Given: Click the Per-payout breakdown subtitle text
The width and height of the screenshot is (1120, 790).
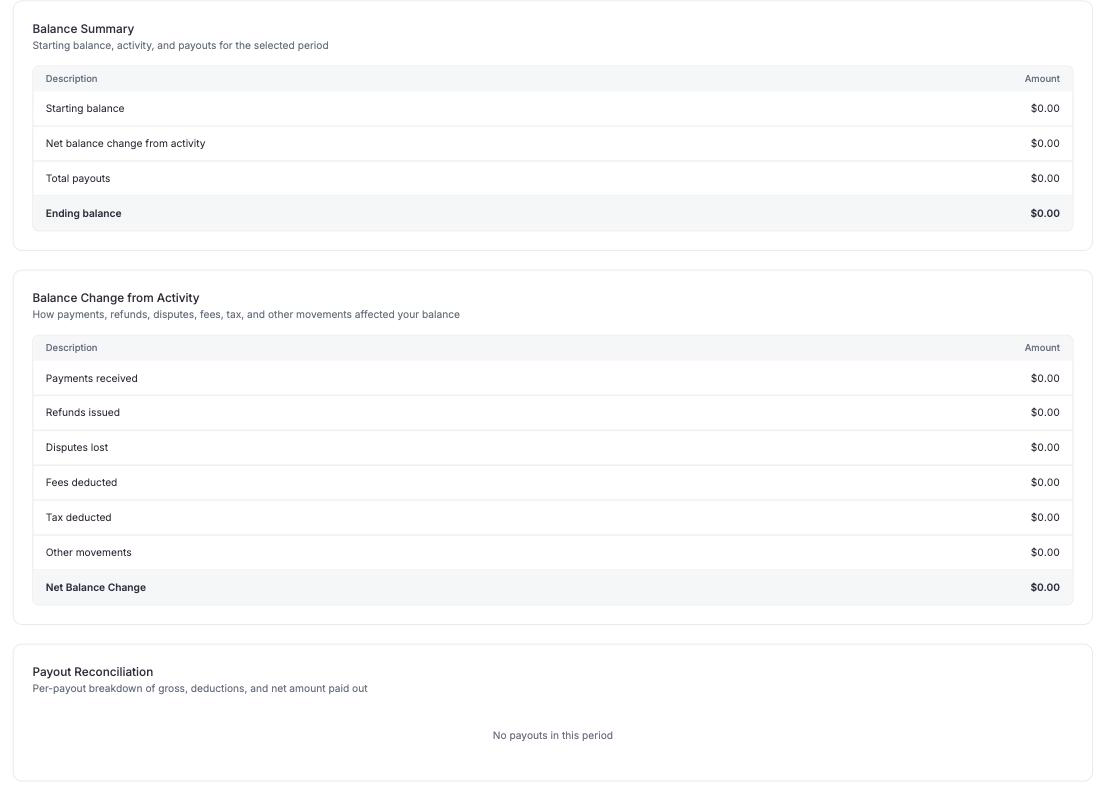Looking at the screenshot, I should (x=200, y=689).
